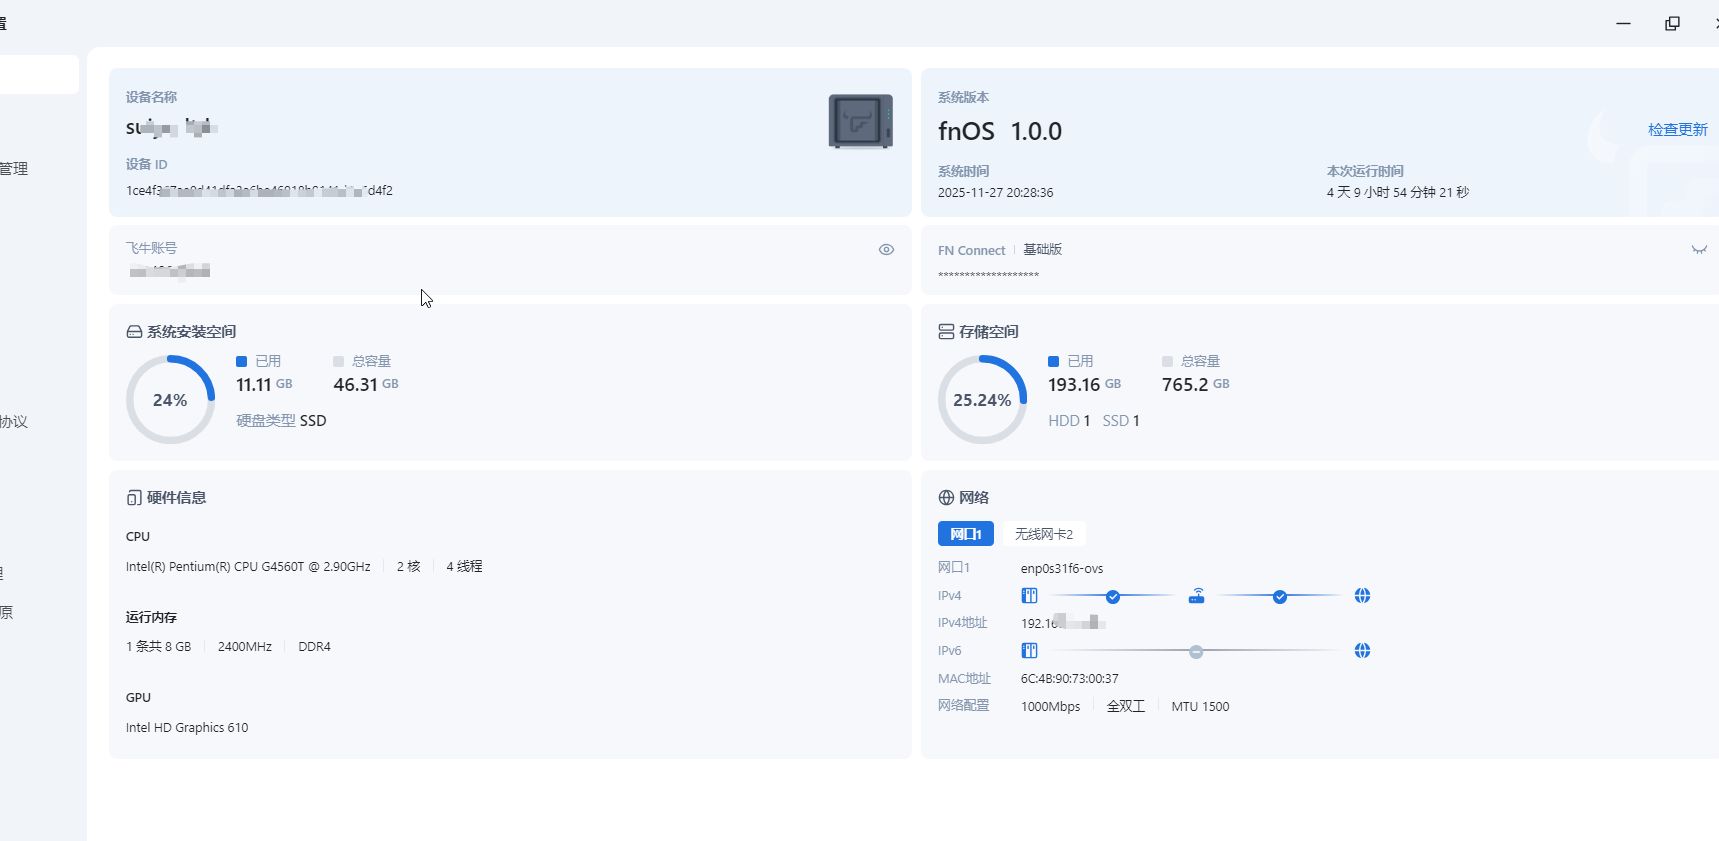Click the uptime value 4 天 9 小时 54 分钟 21 秒
The height and width of the screenshot is (841, 1719).
pyautogui.click(x=1398, y=193)
